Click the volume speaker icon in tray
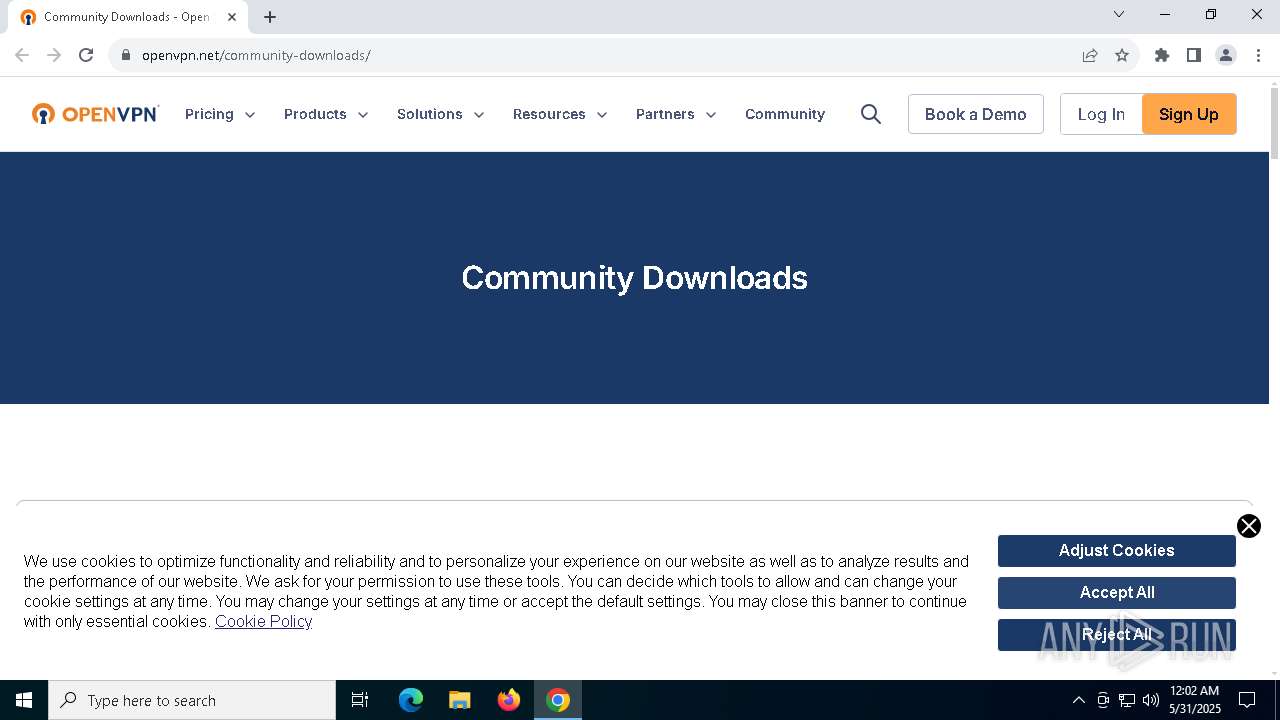 (1151, 700)
